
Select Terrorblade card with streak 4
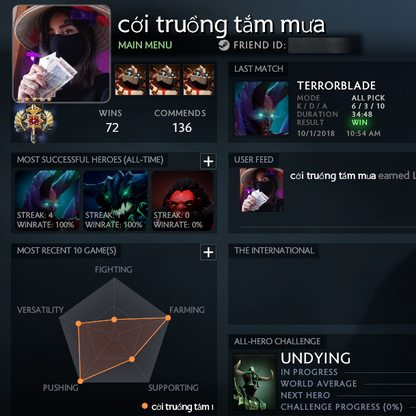coord(47,201)
